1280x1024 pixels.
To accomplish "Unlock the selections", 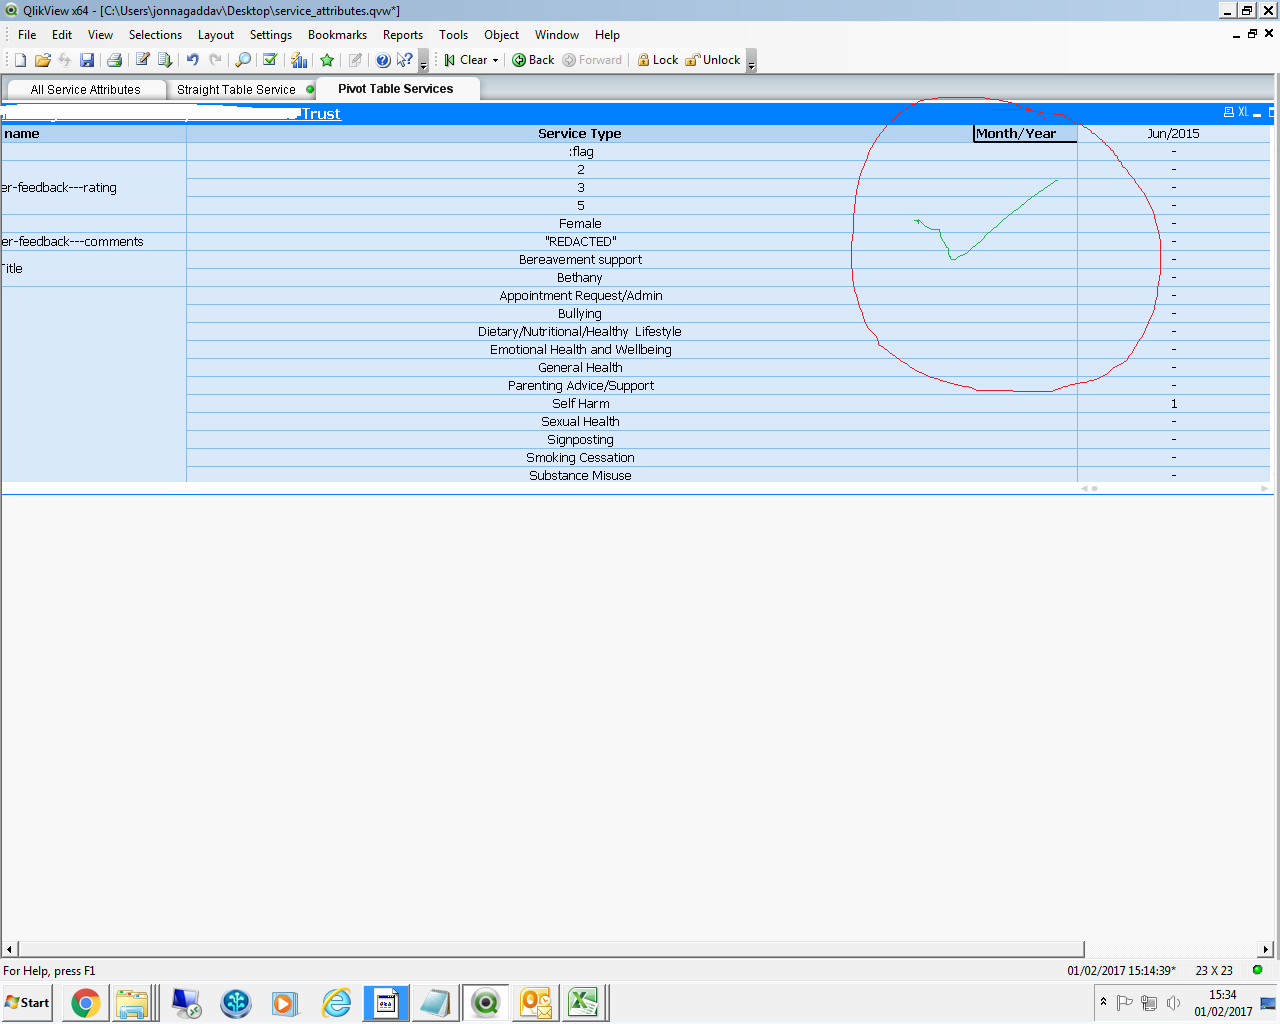I will coord(712,60).
